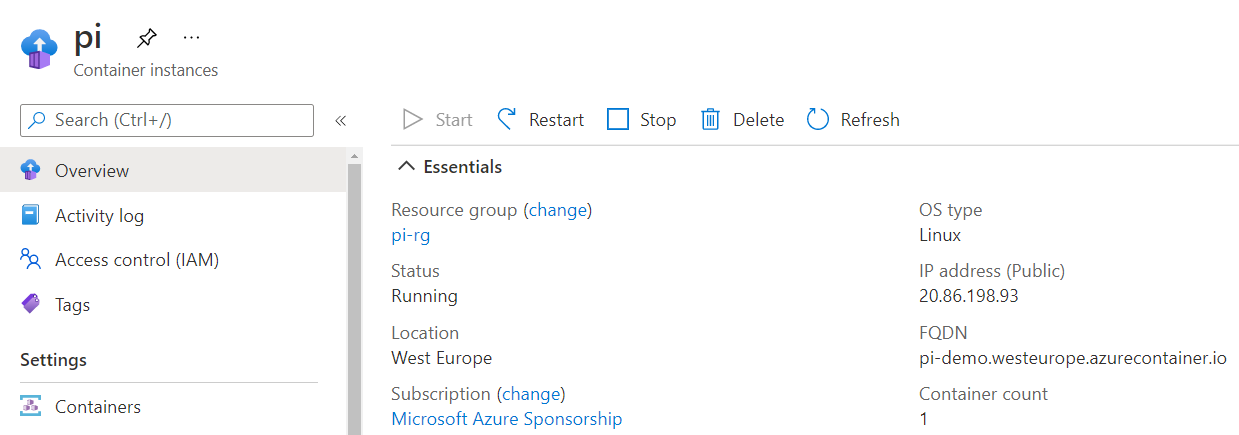Click the Delete trash can icon
Image resolution: width=1239 pixels, height=435 pixels.
click(x=710, y=120)
